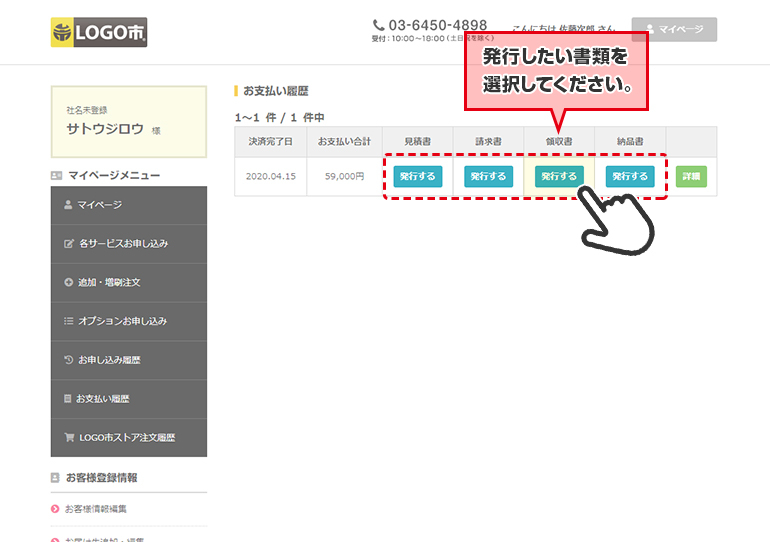Open オプションお申し込み menu item
770x542 pixels.
point(129,322)
